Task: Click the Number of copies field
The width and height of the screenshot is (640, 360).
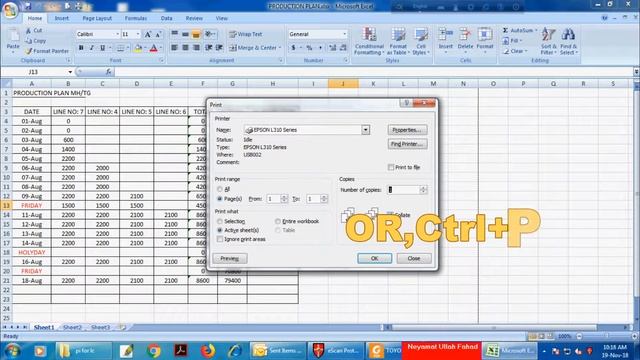Action: click(x=403, y=190)
